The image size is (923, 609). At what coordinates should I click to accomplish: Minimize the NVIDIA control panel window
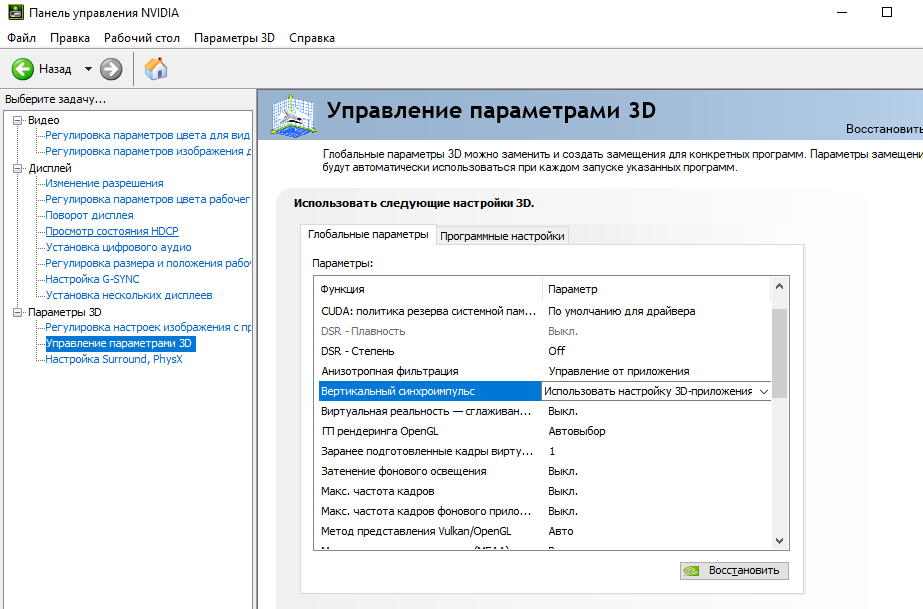click(842, 12)
